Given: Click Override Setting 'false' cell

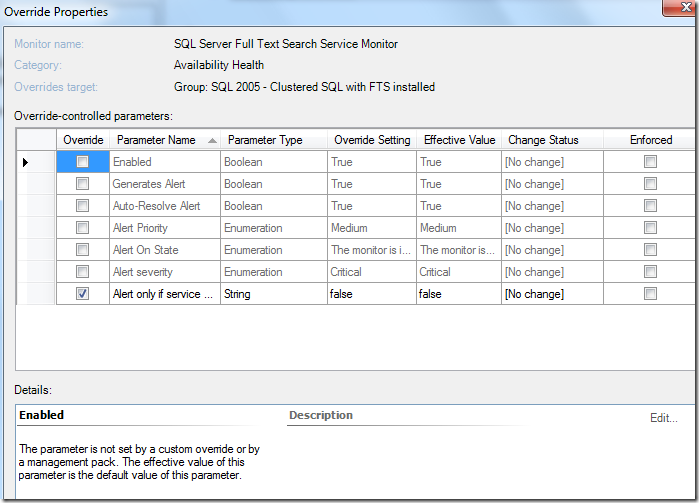Looking at the screenshot, I should pos(372,294).
